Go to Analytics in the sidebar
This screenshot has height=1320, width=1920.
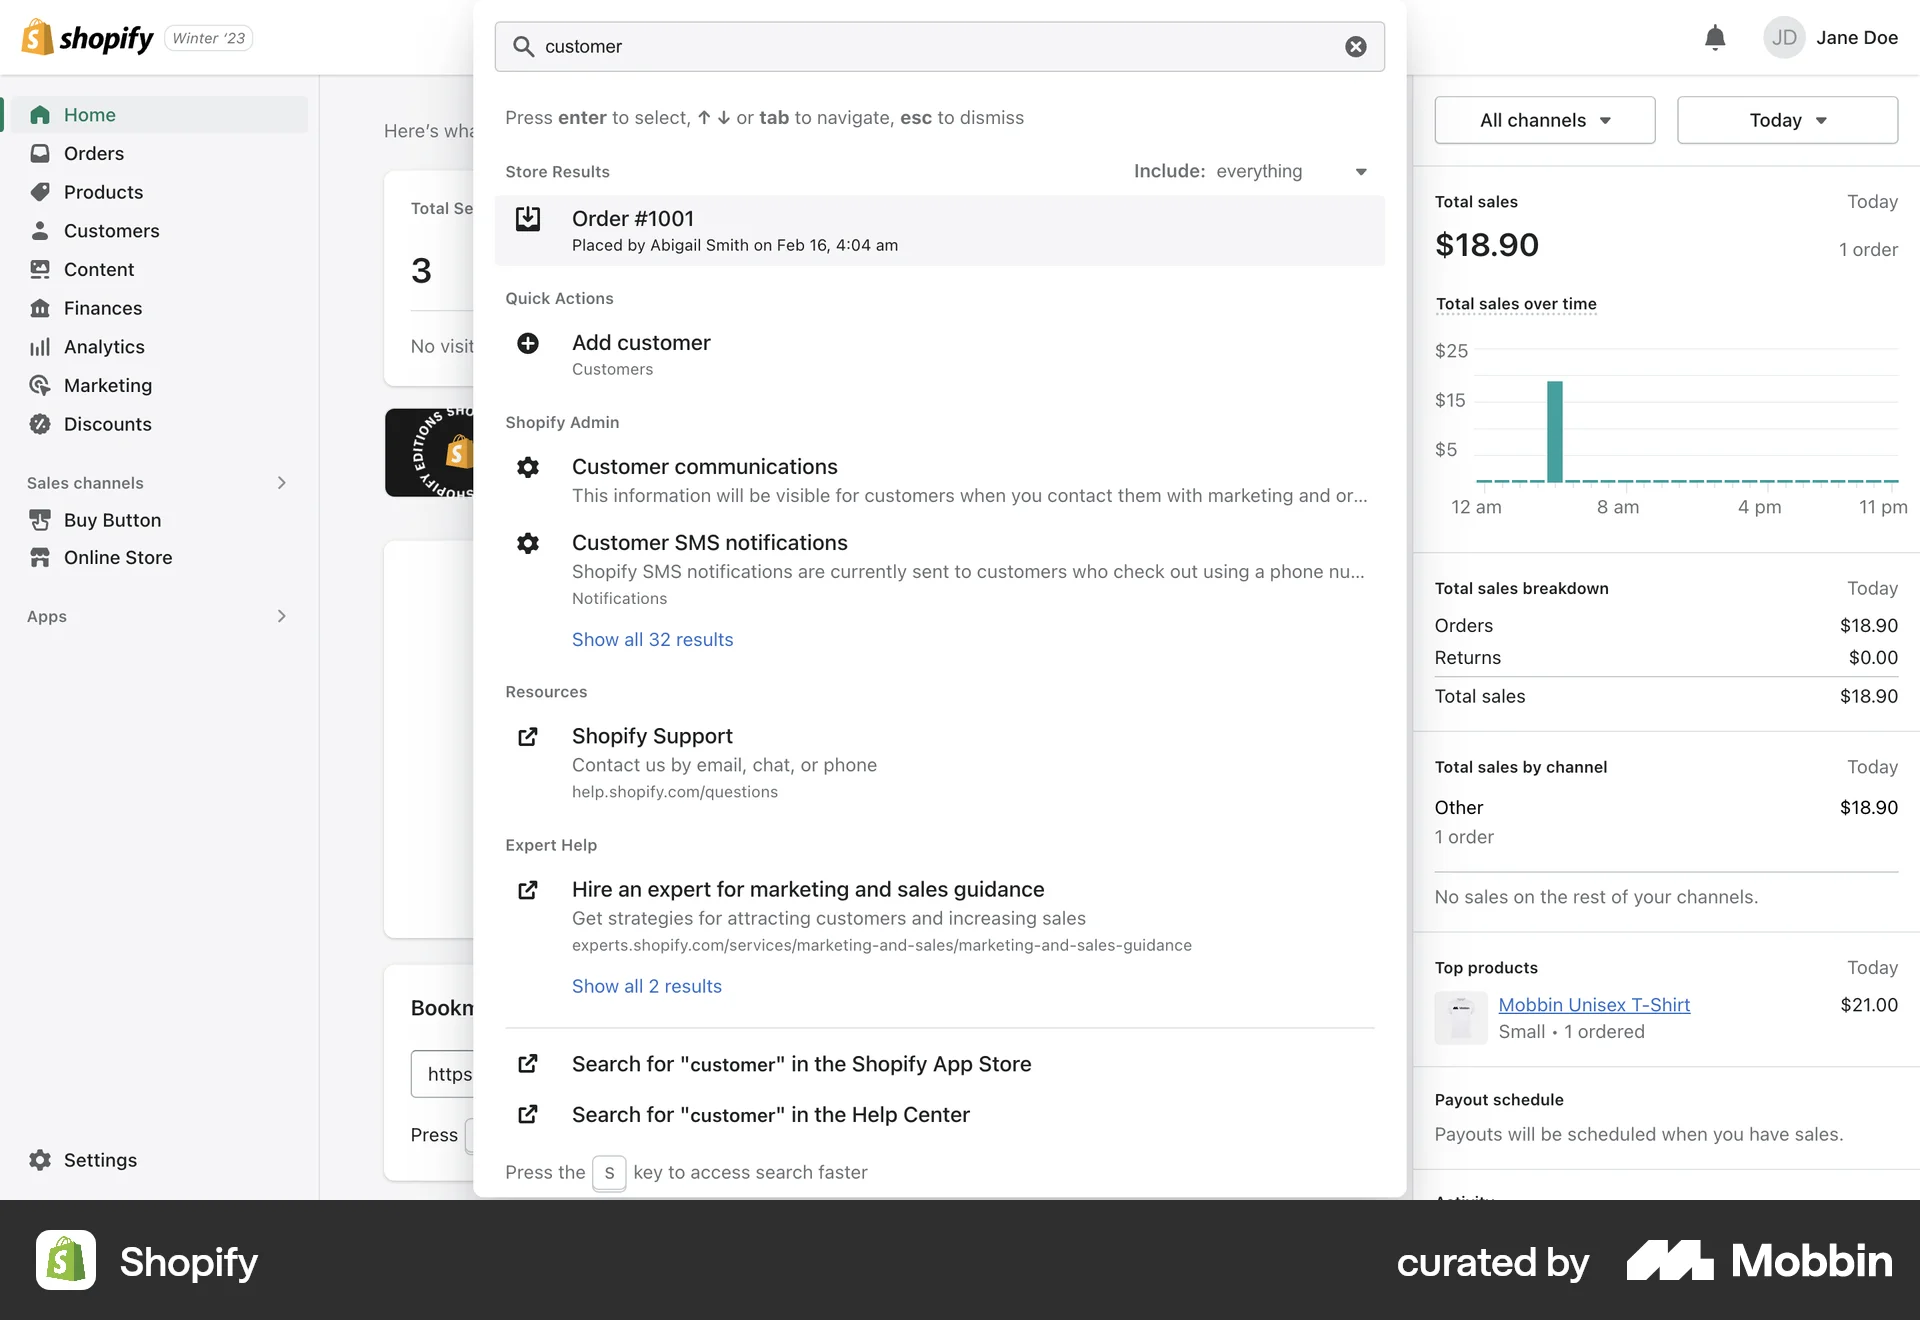click(x=103, y=346)
